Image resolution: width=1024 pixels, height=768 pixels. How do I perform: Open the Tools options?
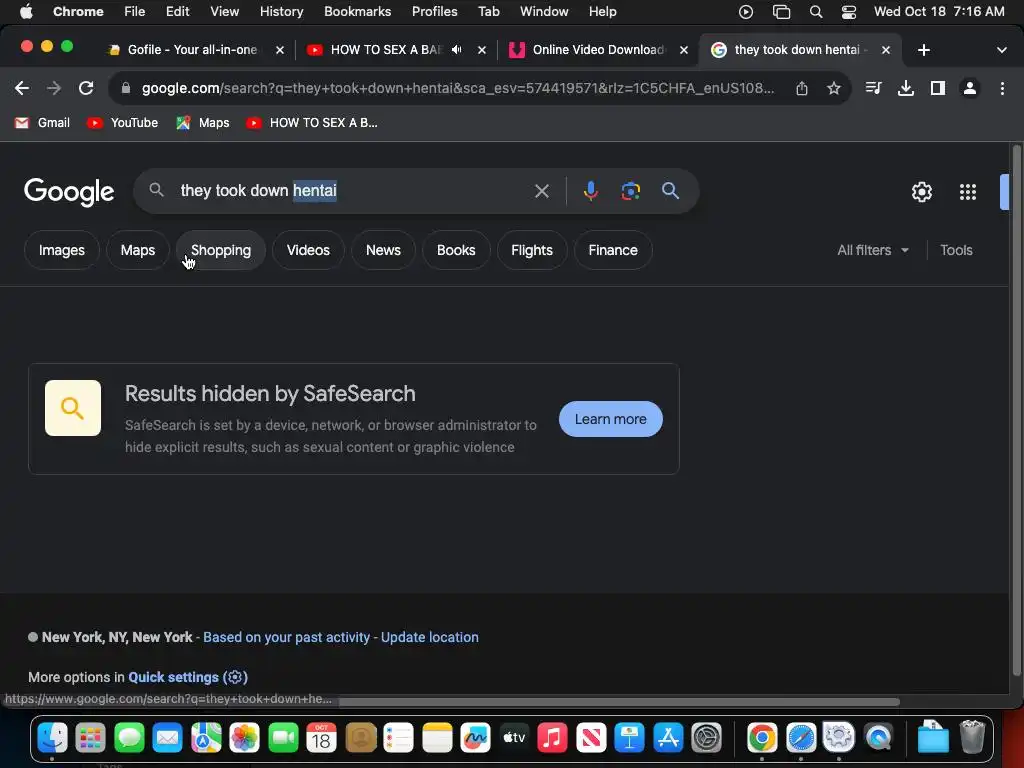(956, 250)
